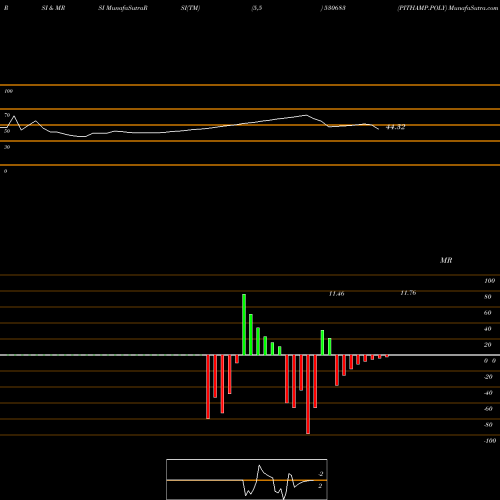Screen dimensions: 500x500
Task: Click the 'SI & MR' header text
Action: coord(53,8)
